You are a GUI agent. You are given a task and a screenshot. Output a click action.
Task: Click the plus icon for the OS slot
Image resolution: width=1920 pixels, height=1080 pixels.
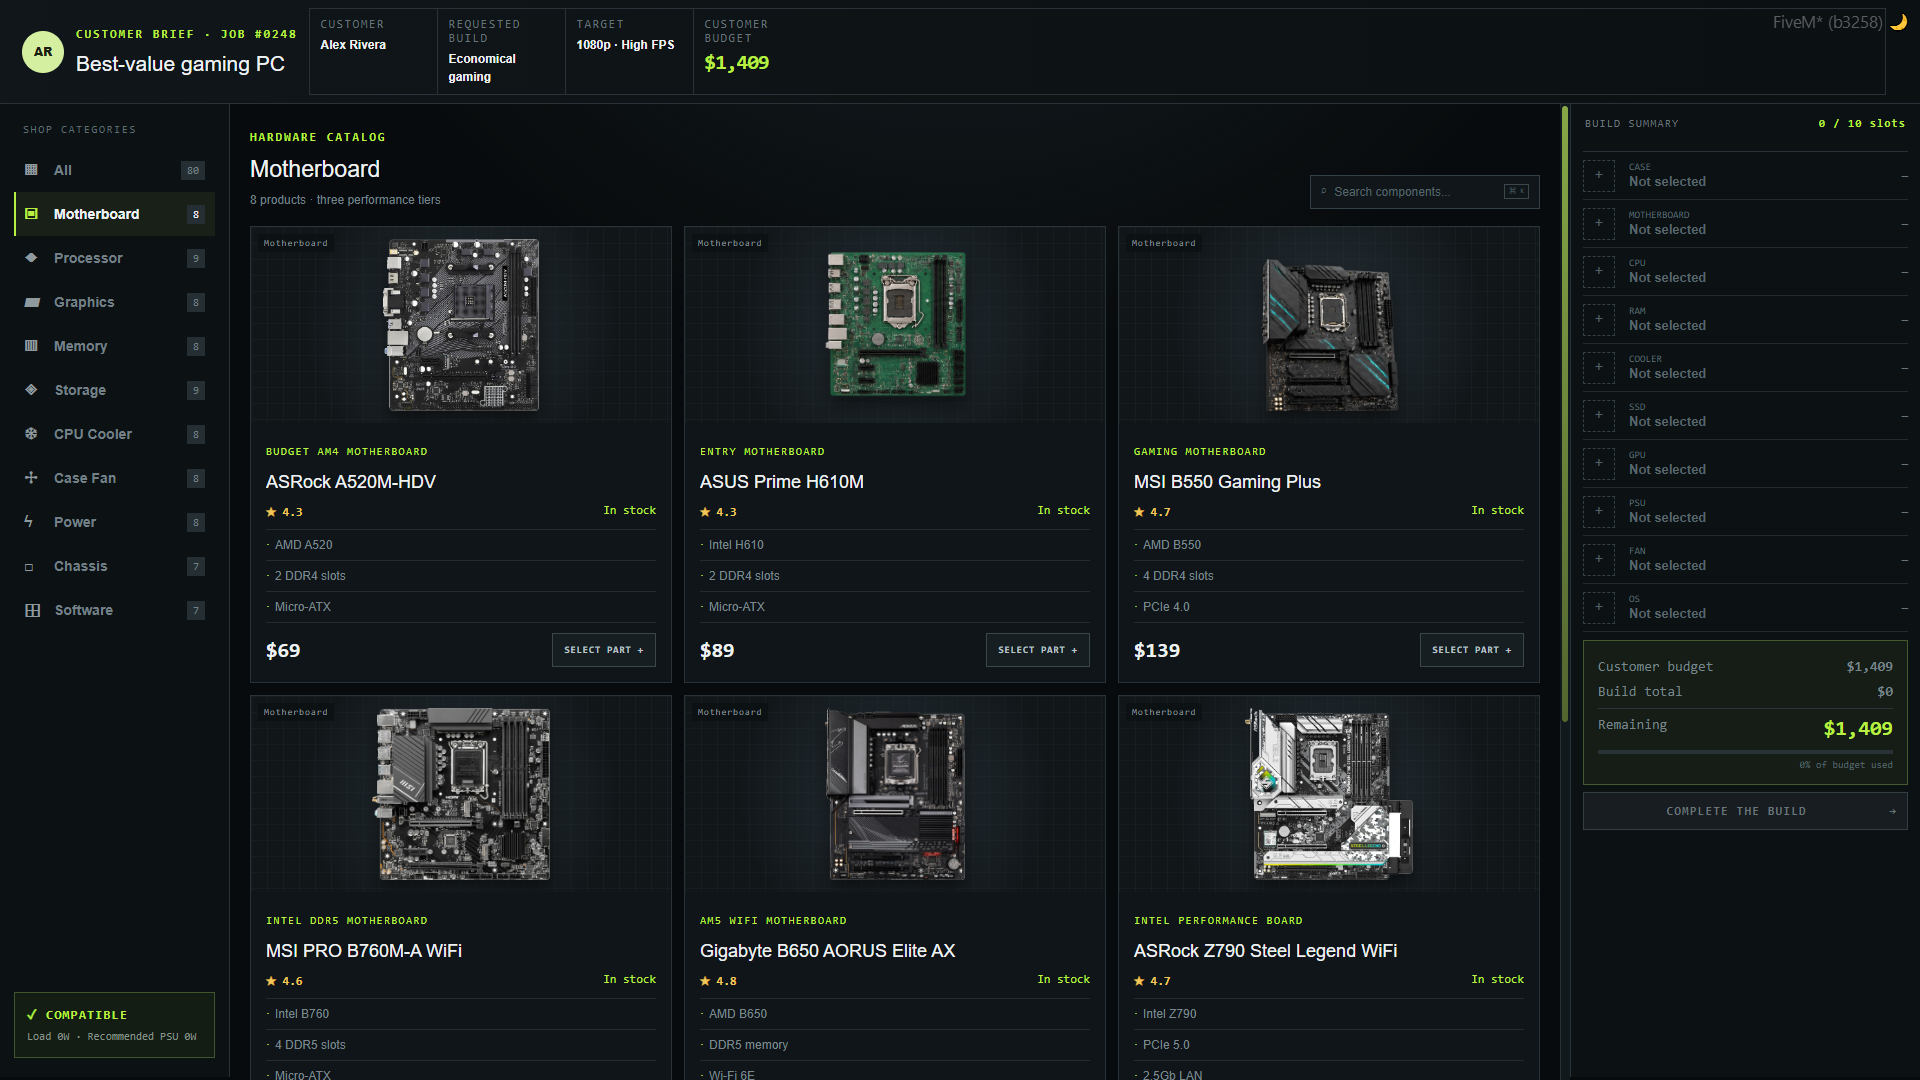[x=1598, y=607]
